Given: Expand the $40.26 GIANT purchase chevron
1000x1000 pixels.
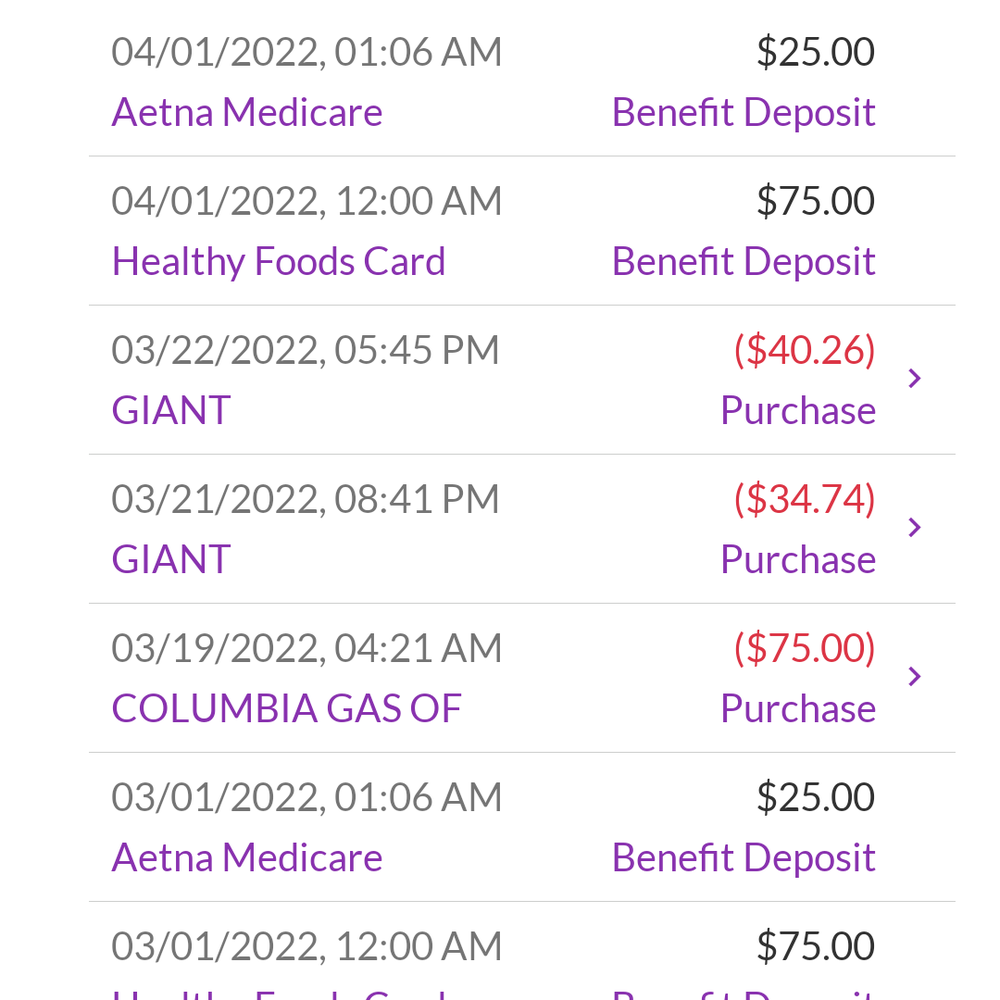Looking at the screenshot, I should [915, 378].
